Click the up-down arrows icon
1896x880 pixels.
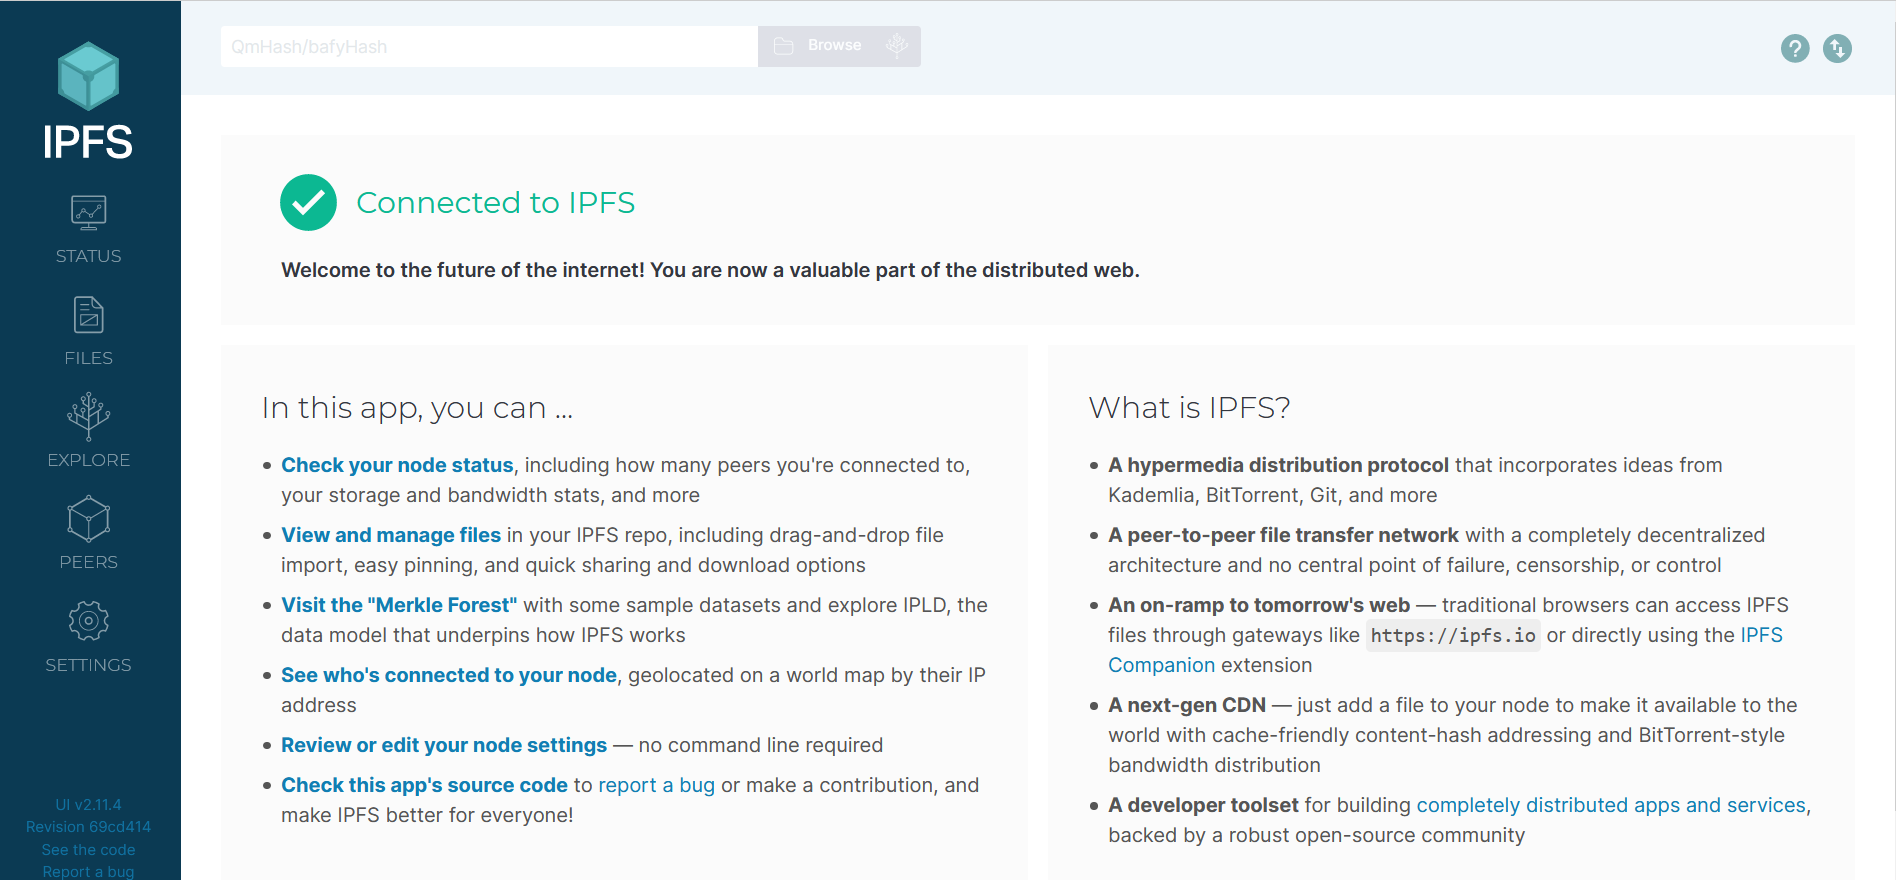click(x=1837, y=48)
